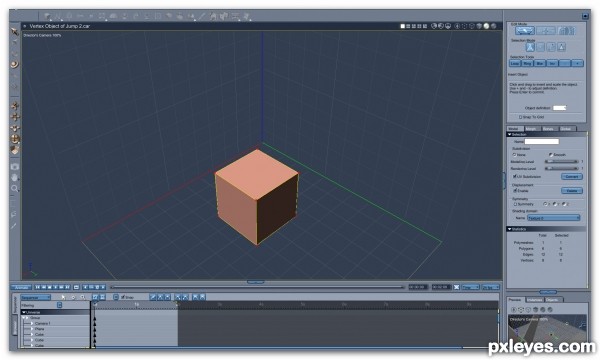The height and width of the screenshot is (360, 600).
Task: Switch to the Bones tab
Action: pos(548,129)
